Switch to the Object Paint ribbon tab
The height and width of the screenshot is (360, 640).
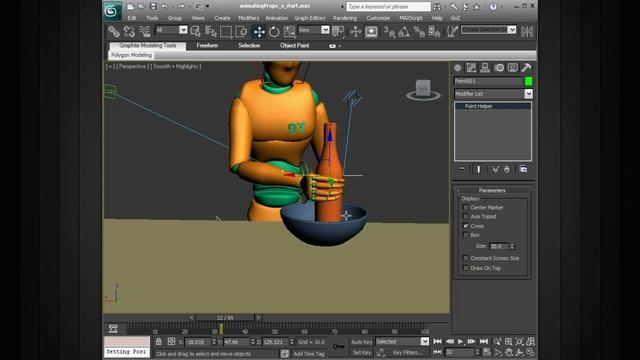click(x=294, y=46)
